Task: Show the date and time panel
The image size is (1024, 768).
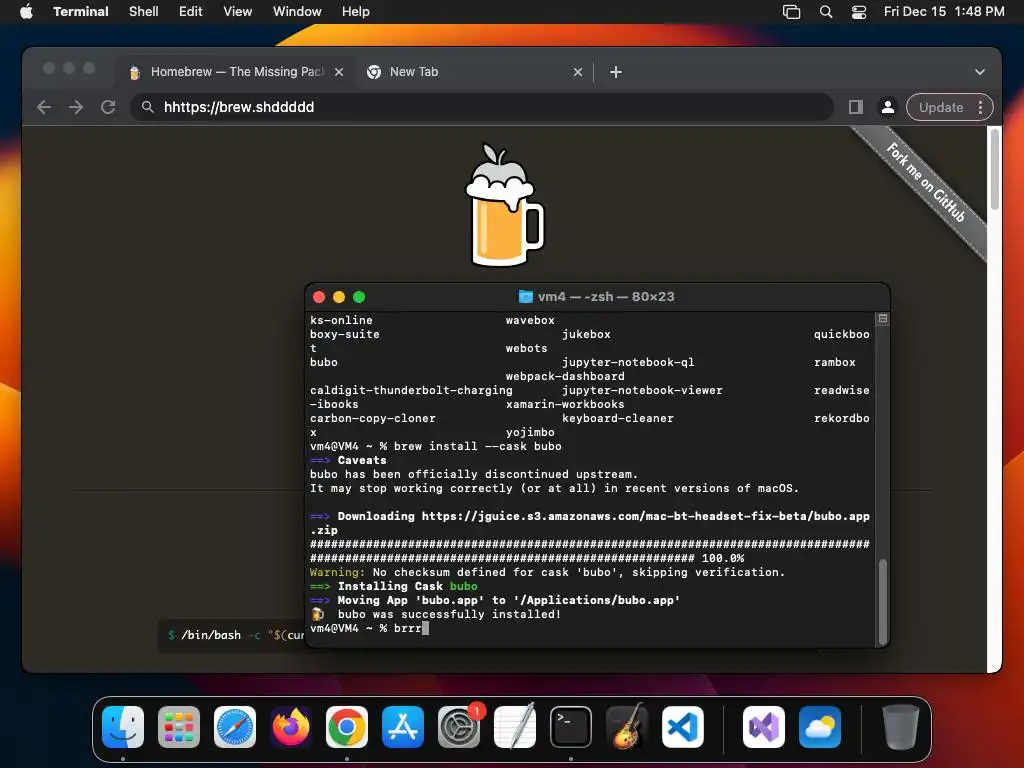Action: (x=944, y=11)
